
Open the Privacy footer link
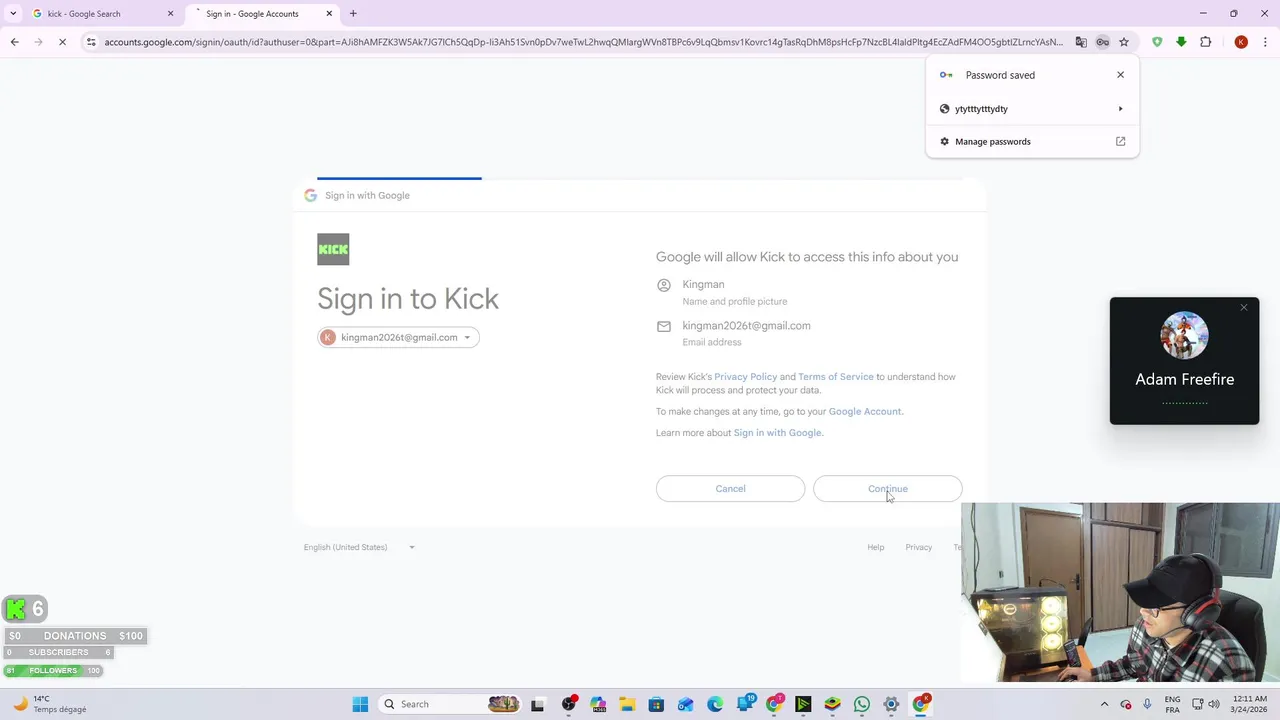[x=918, y=547]
